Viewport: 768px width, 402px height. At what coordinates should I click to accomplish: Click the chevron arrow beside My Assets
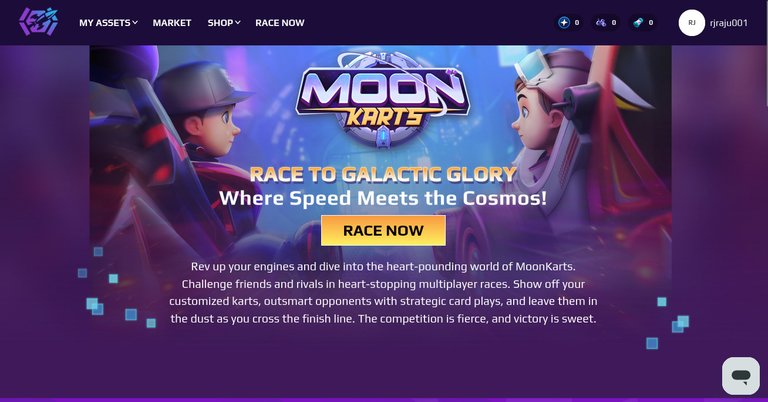pos(135,23)
